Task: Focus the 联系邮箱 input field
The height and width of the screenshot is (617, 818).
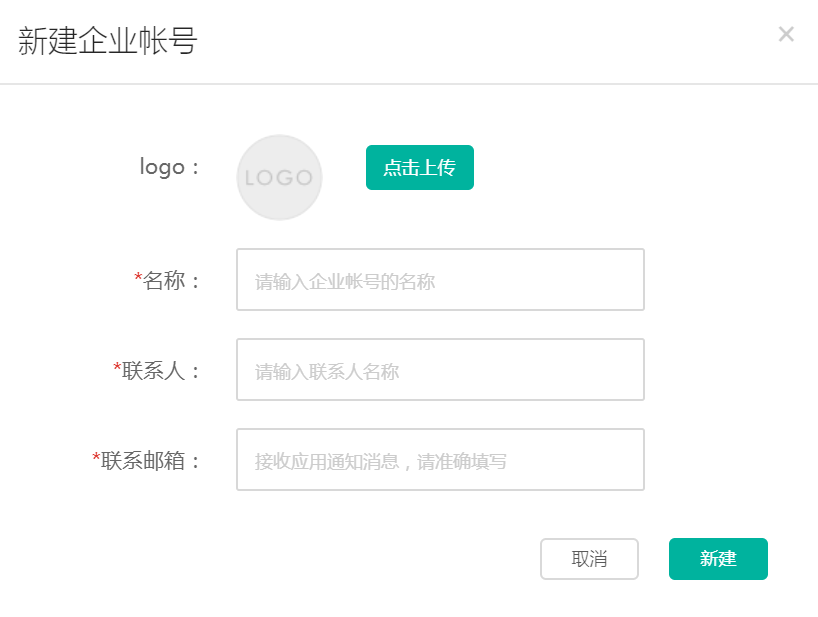Action: (x=440, y=459)
